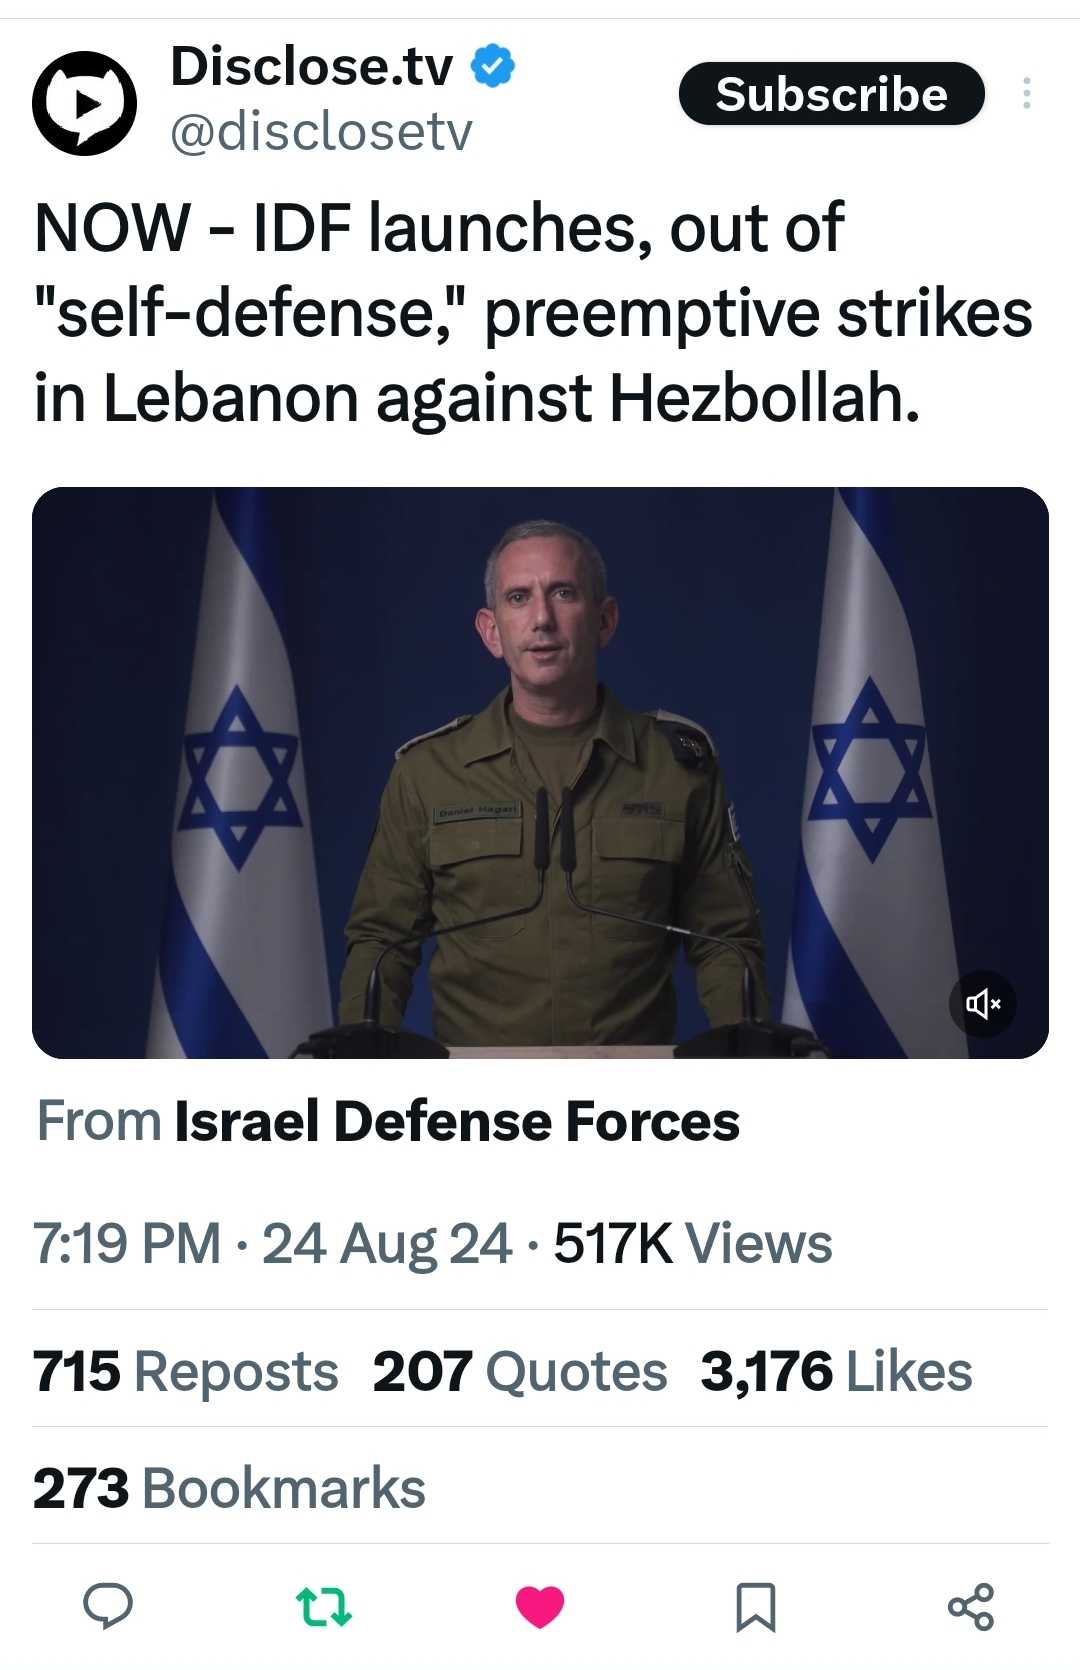Viewport: 1080px width, 1670px height.
Task: Unlike the post with pink heart
Action: point(540,1606)
